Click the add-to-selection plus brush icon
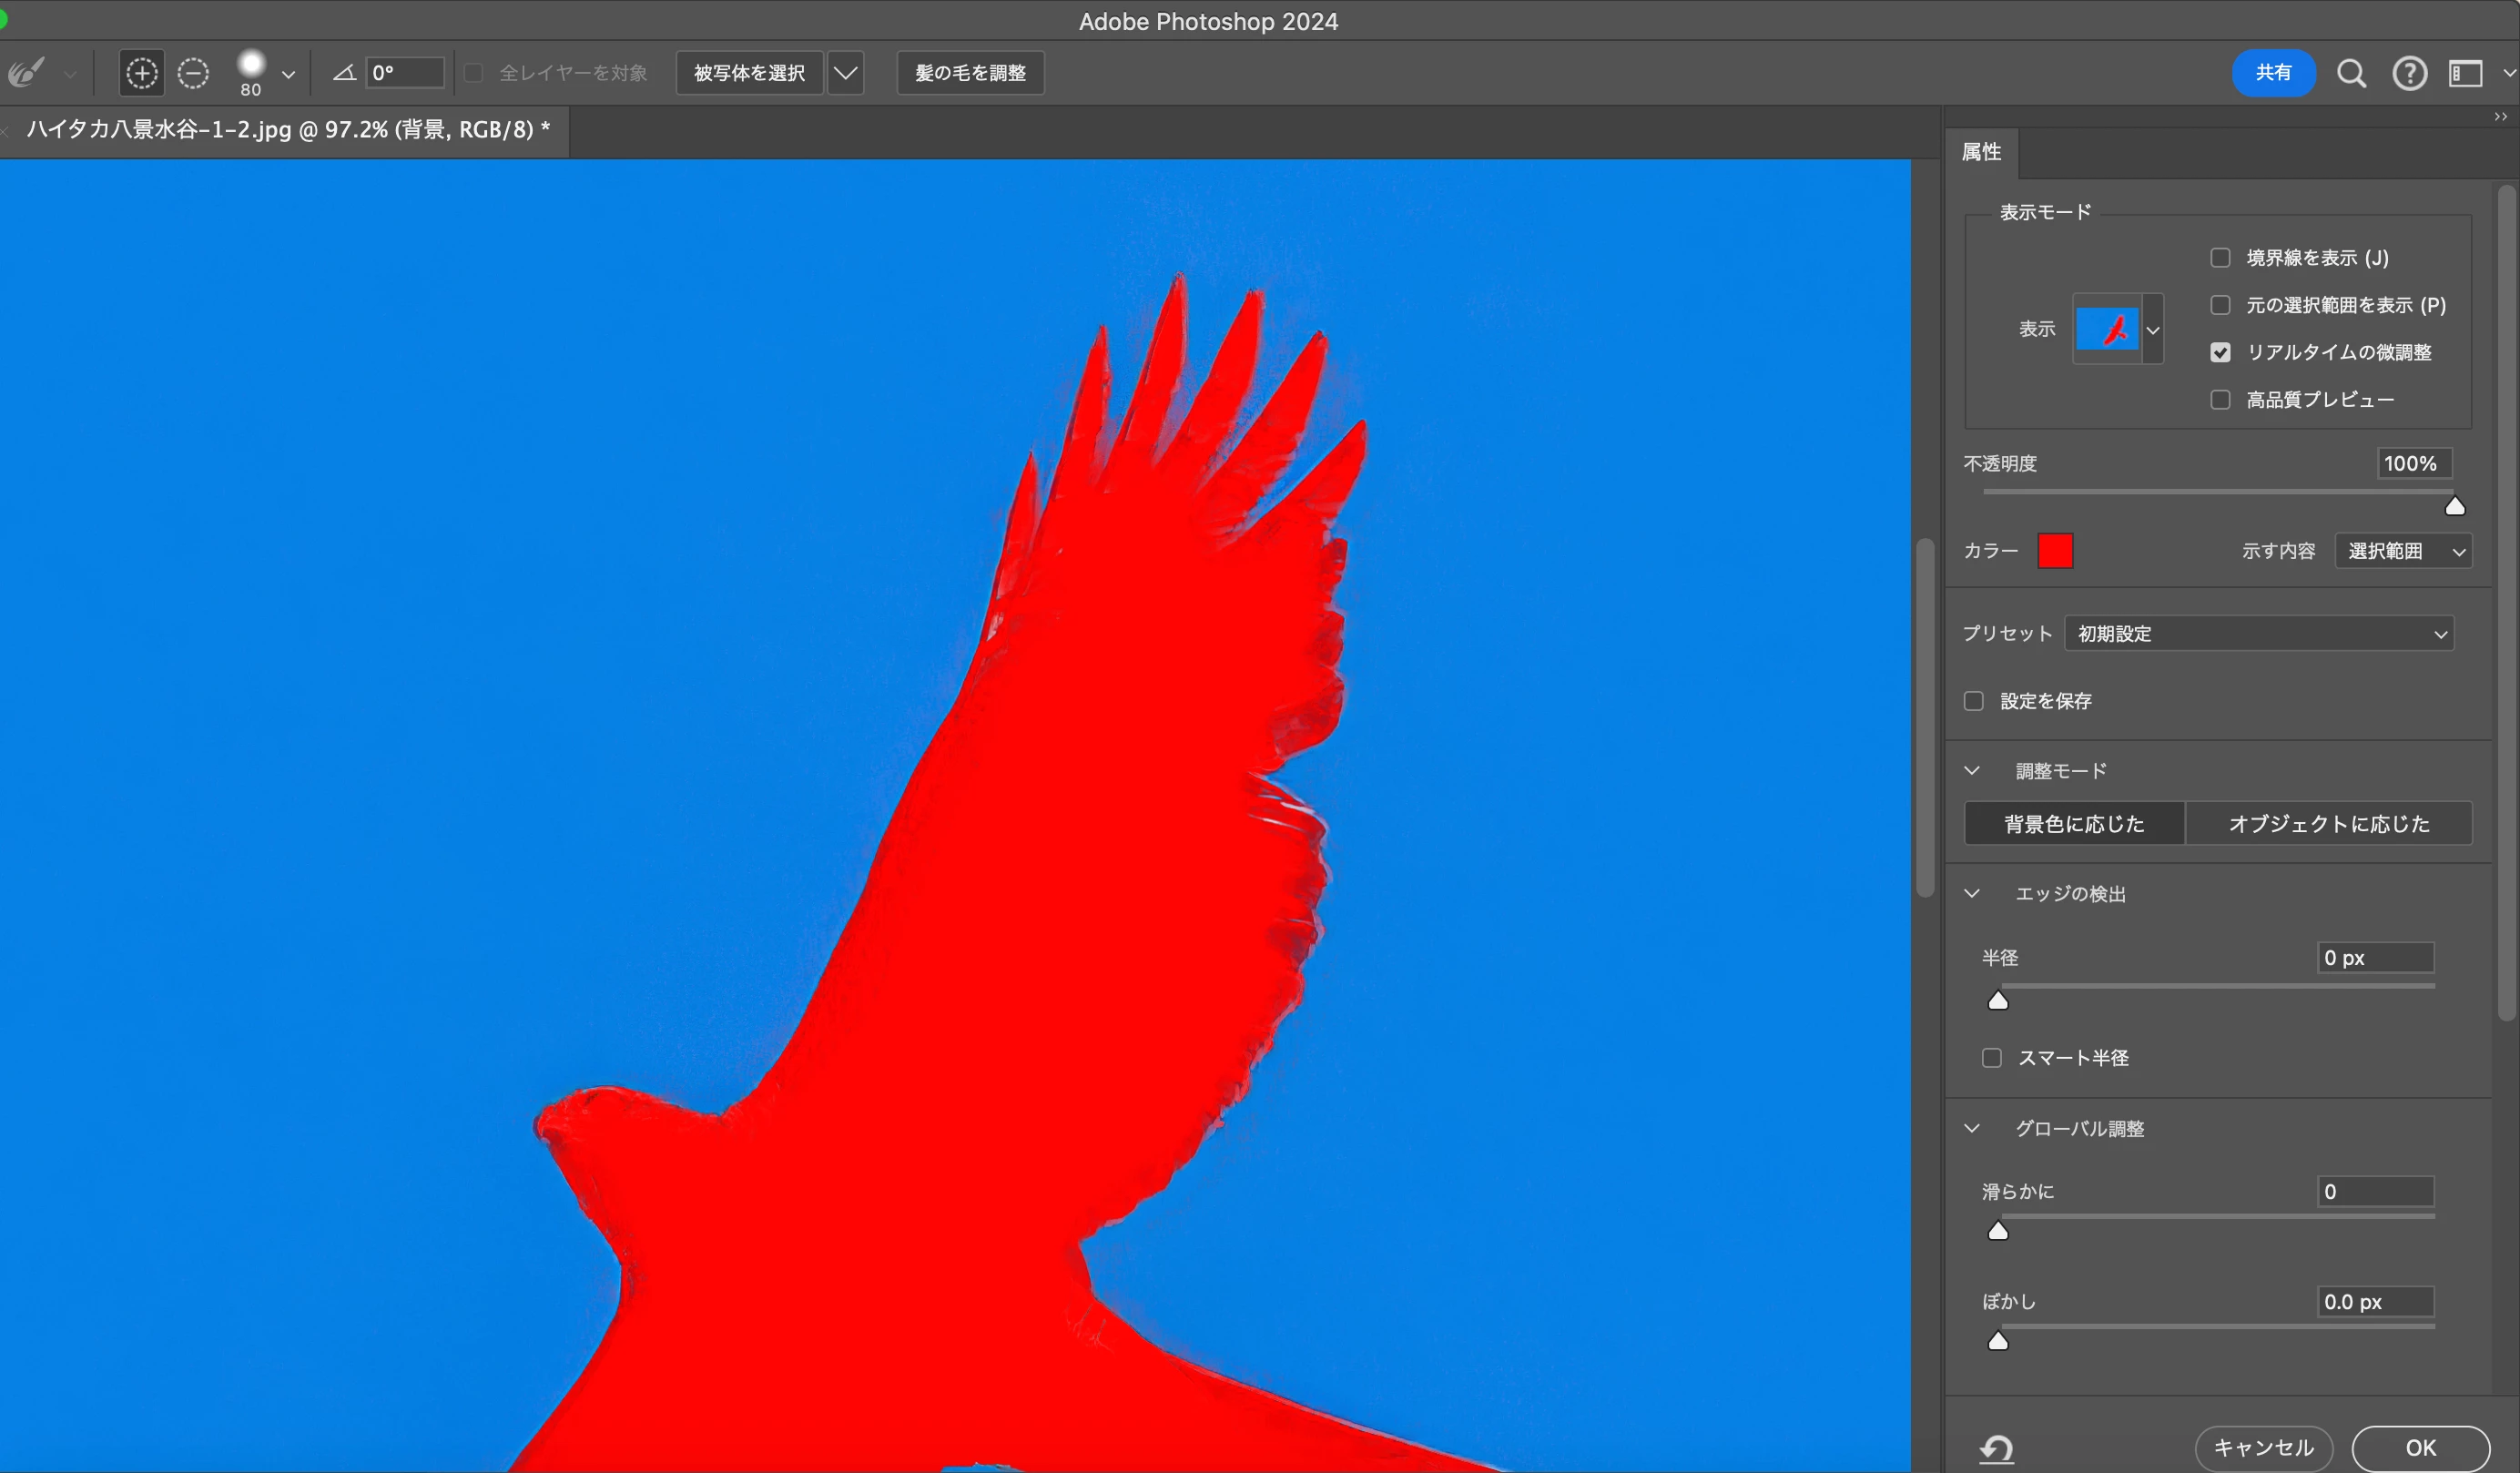Screen dimensions: 2520x1473 142,73
